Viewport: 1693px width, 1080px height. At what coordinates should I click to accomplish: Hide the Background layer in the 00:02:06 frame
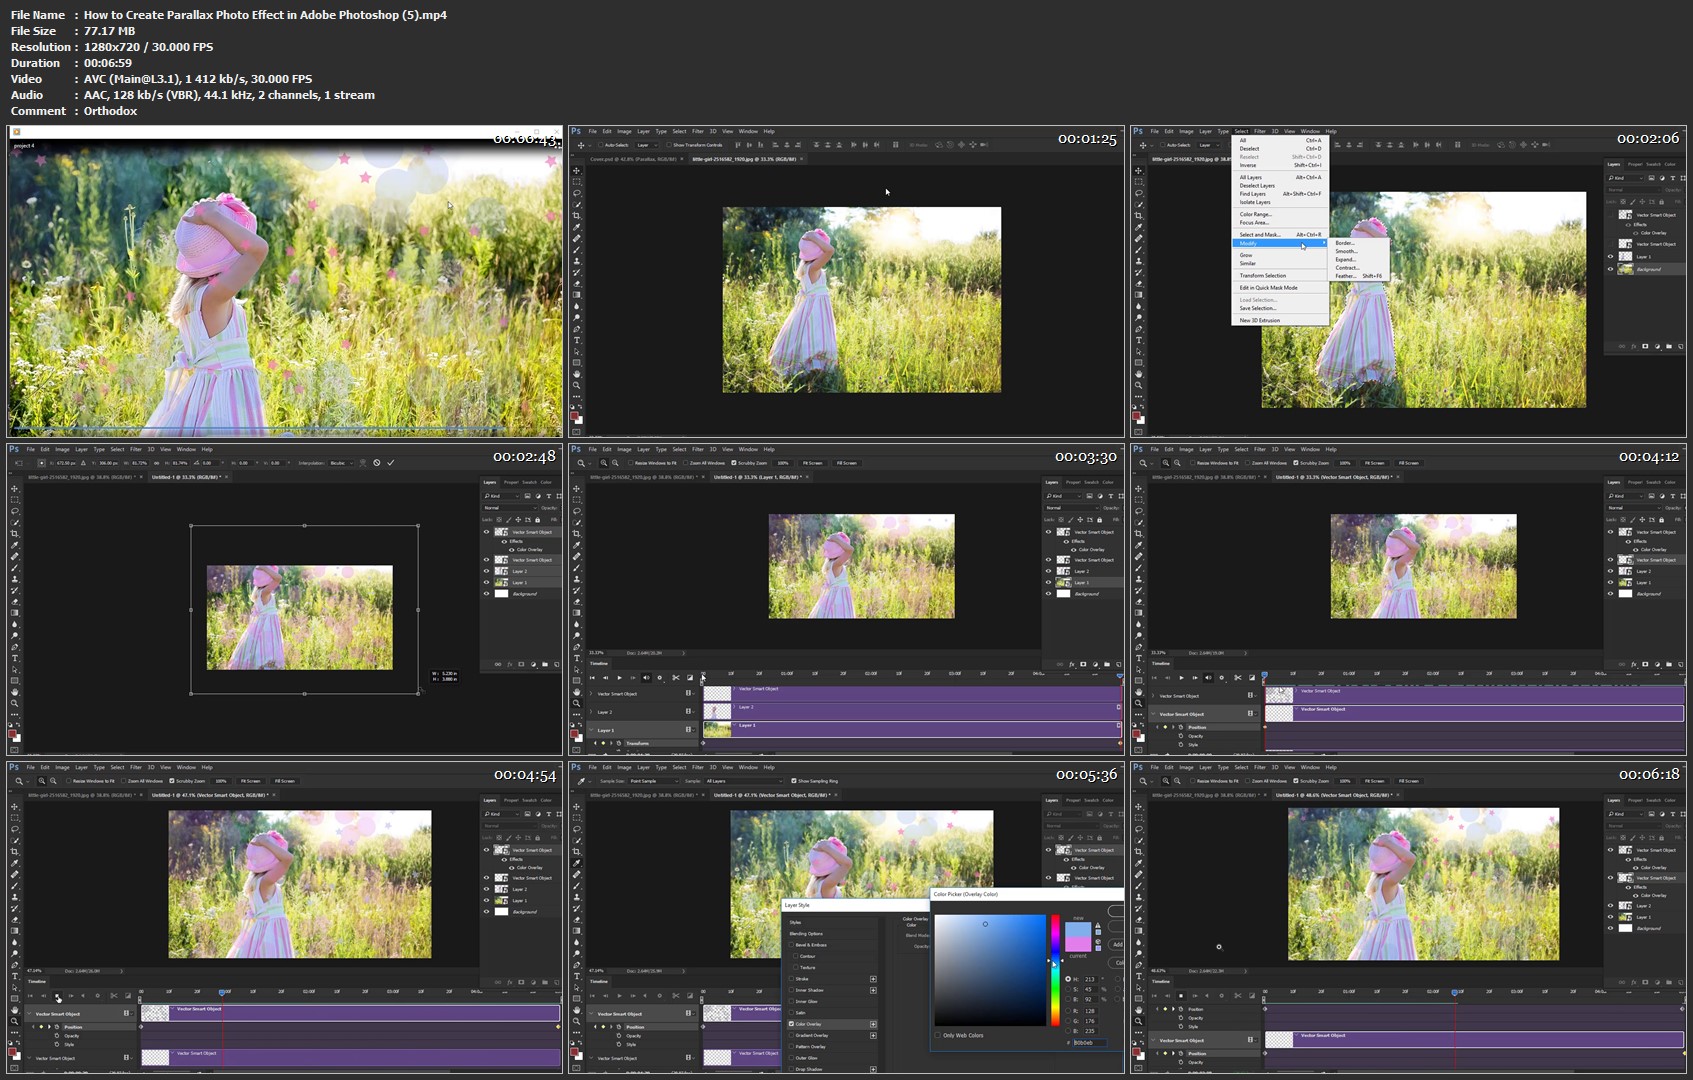1611,269
